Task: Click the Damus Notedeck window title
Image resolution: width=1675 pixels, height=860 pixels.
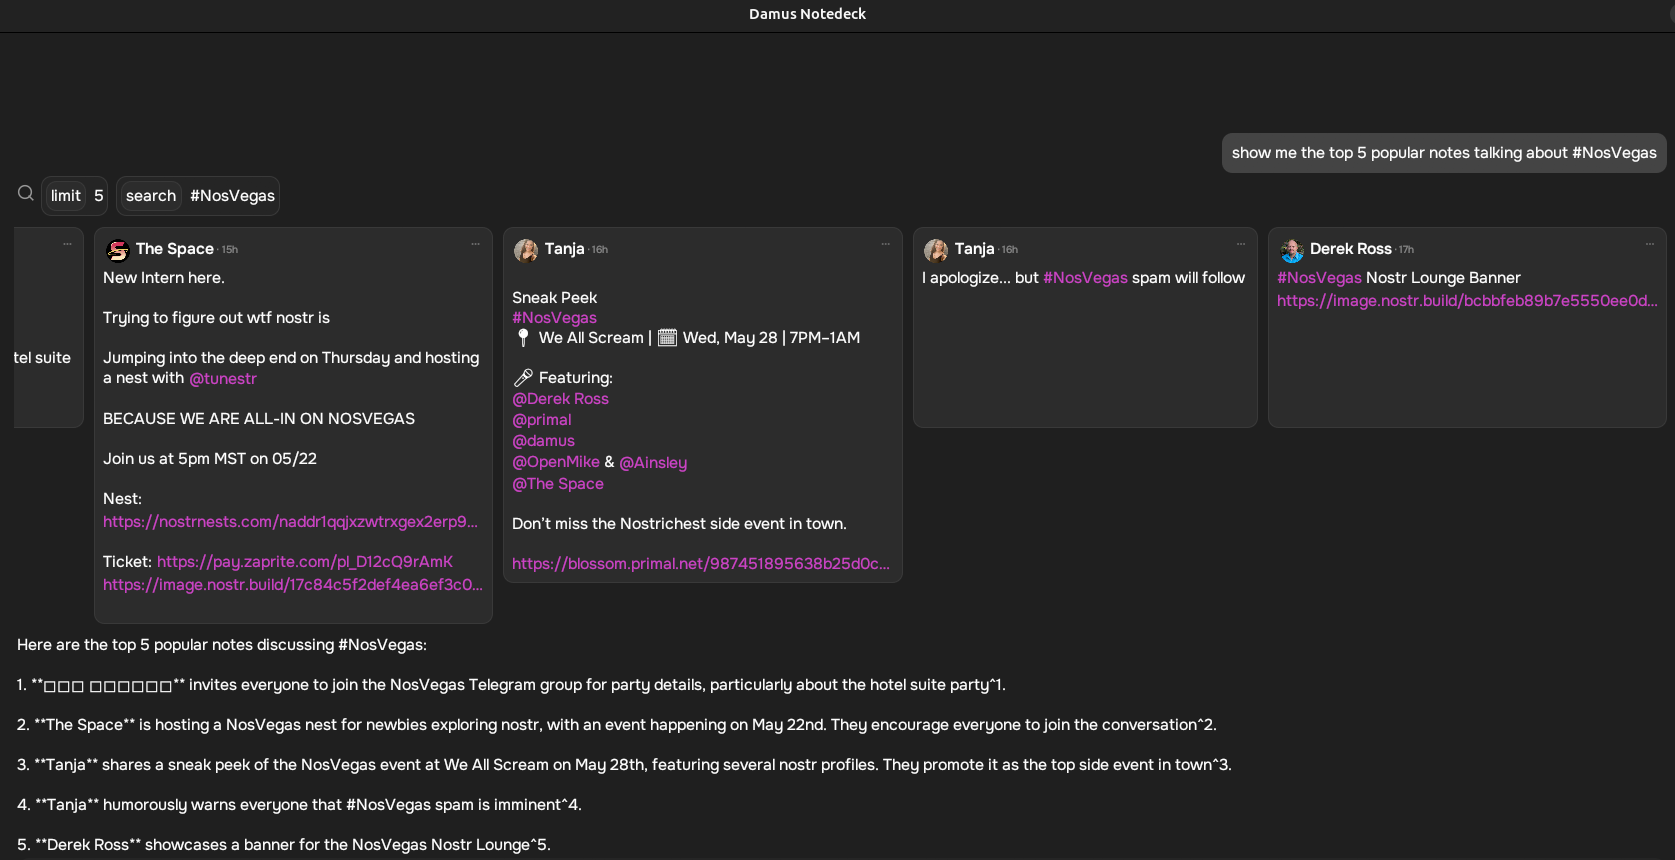Action: (x=807, y=14)
